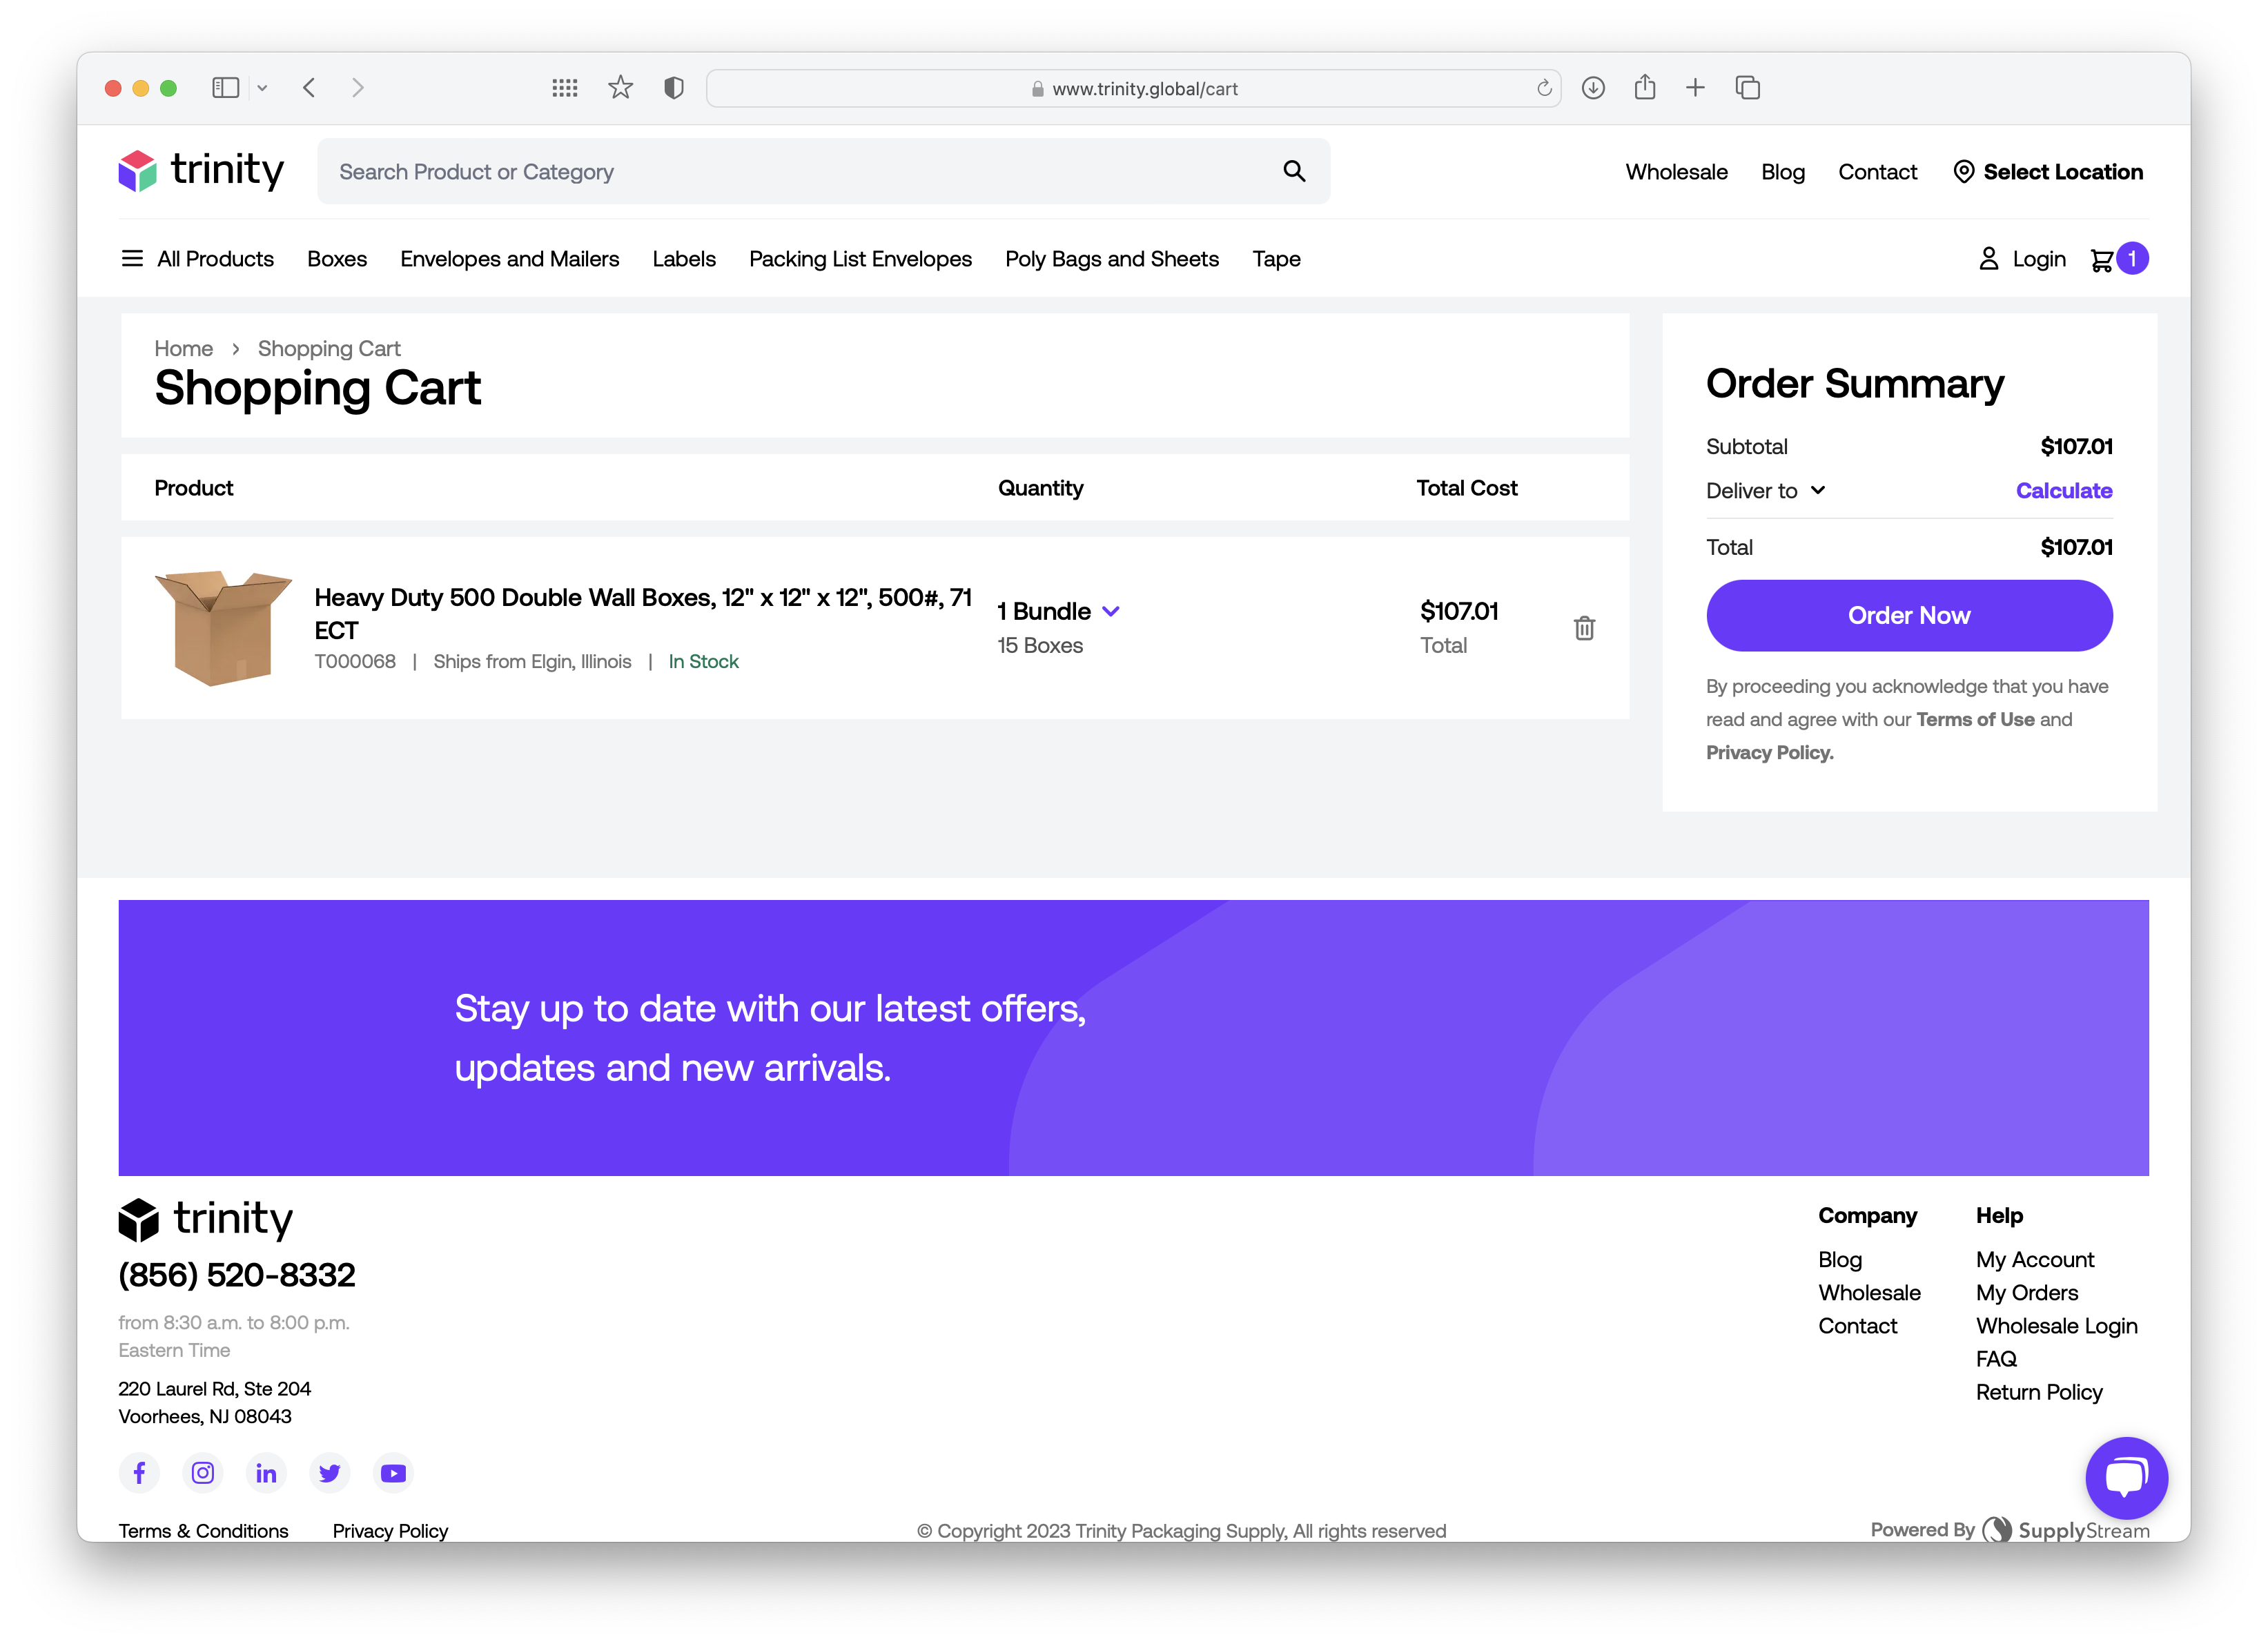Image resolution: width=2268 pixels, height=1644 pixels.
Task: Open the browser apps grid icon
Action: click(x=565, y=88)
